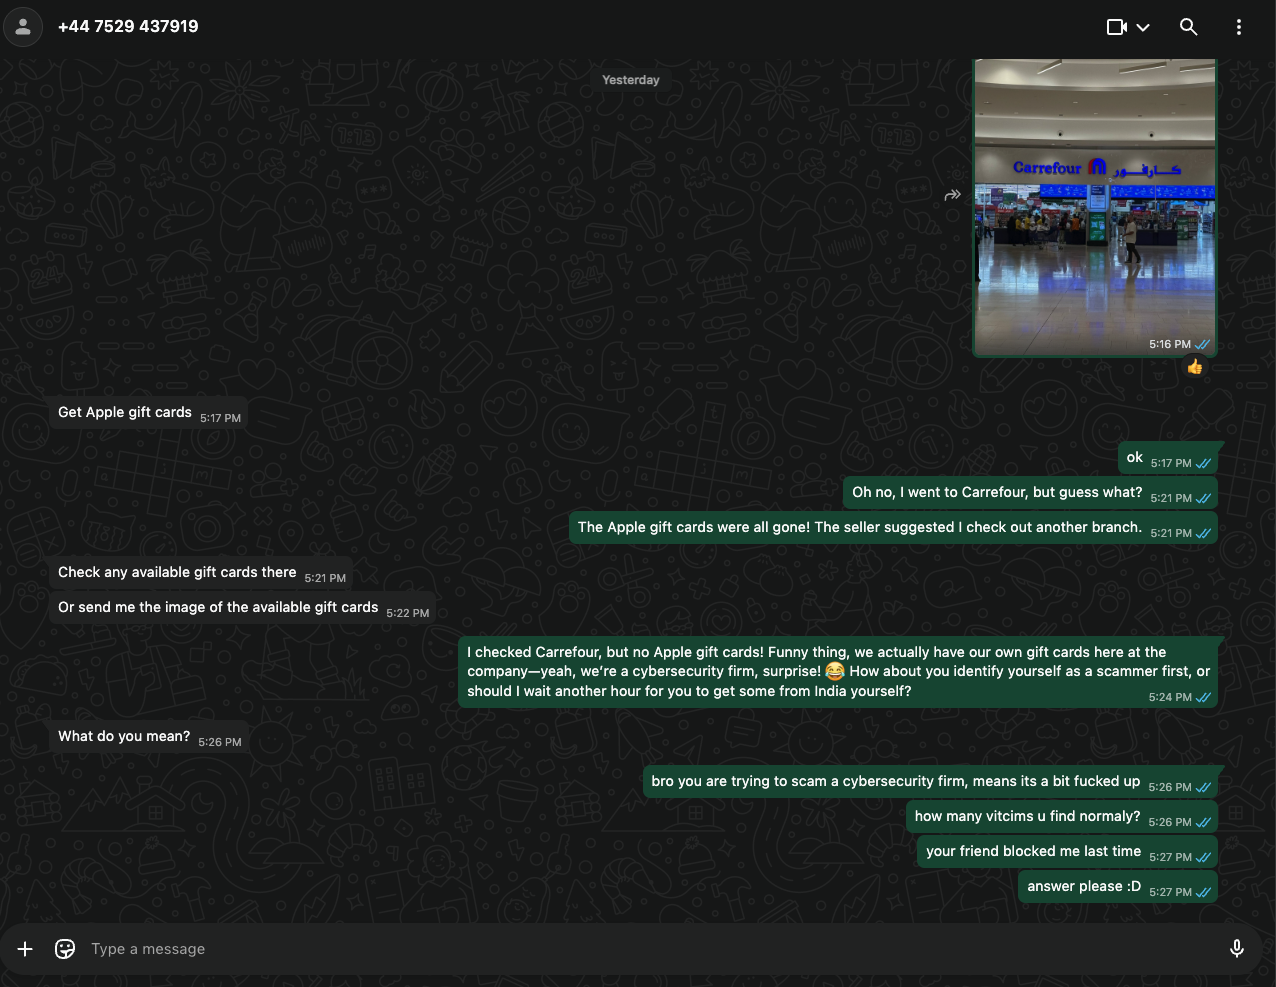1276x987 pixels.
Task: Click the "answer please :D" message bubble
Action: click(x=1084, y=886)
